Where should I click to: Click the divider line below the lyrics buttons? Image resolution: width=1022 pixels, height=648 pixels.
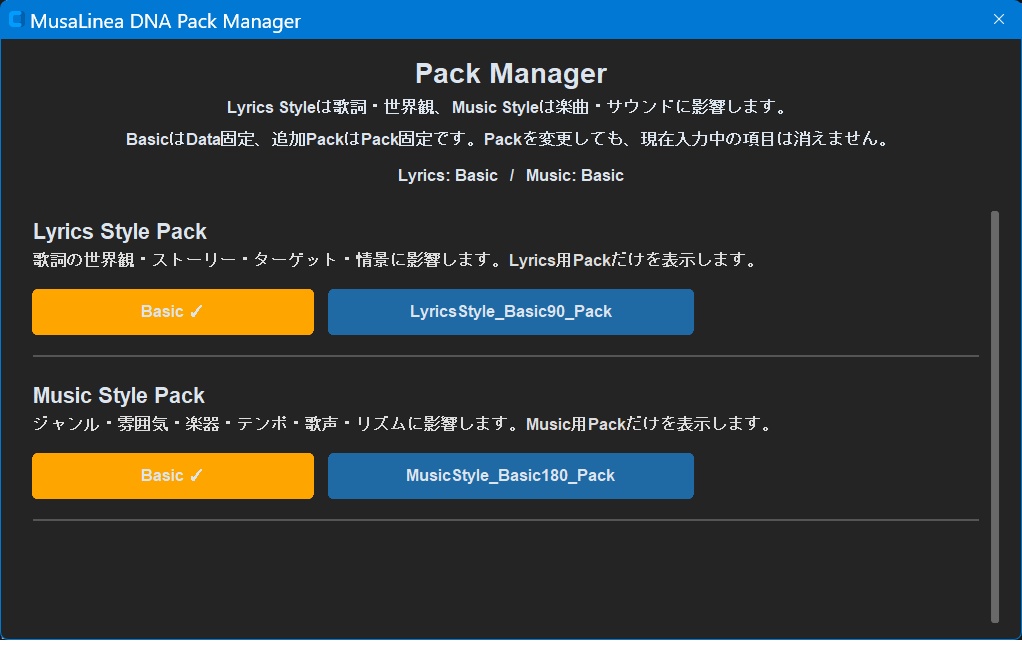(x=506, y=357)
